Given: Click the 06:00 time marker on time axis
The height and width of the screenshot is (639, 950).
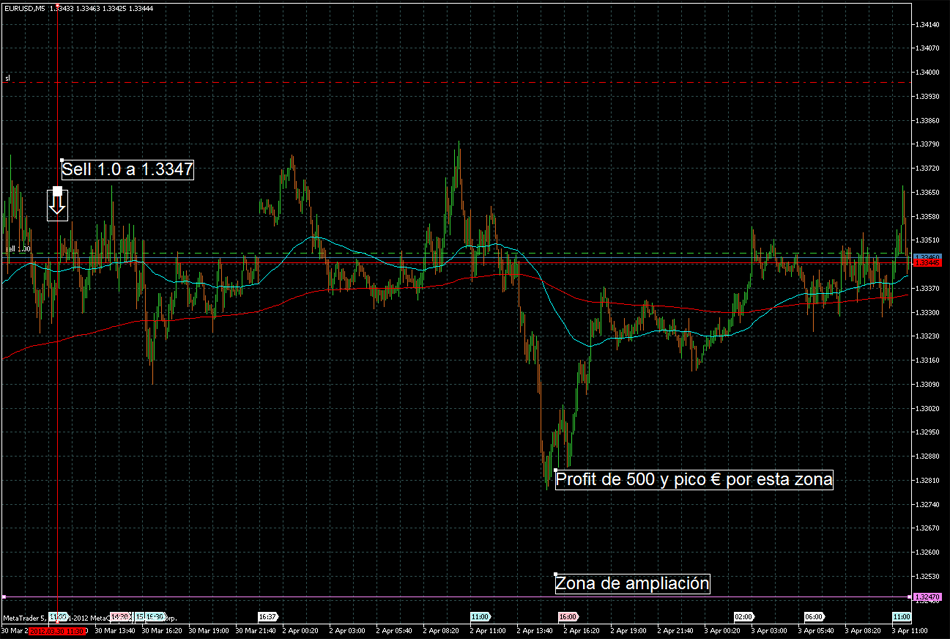Looking at the screenshot, I should [x=814, y=617].
